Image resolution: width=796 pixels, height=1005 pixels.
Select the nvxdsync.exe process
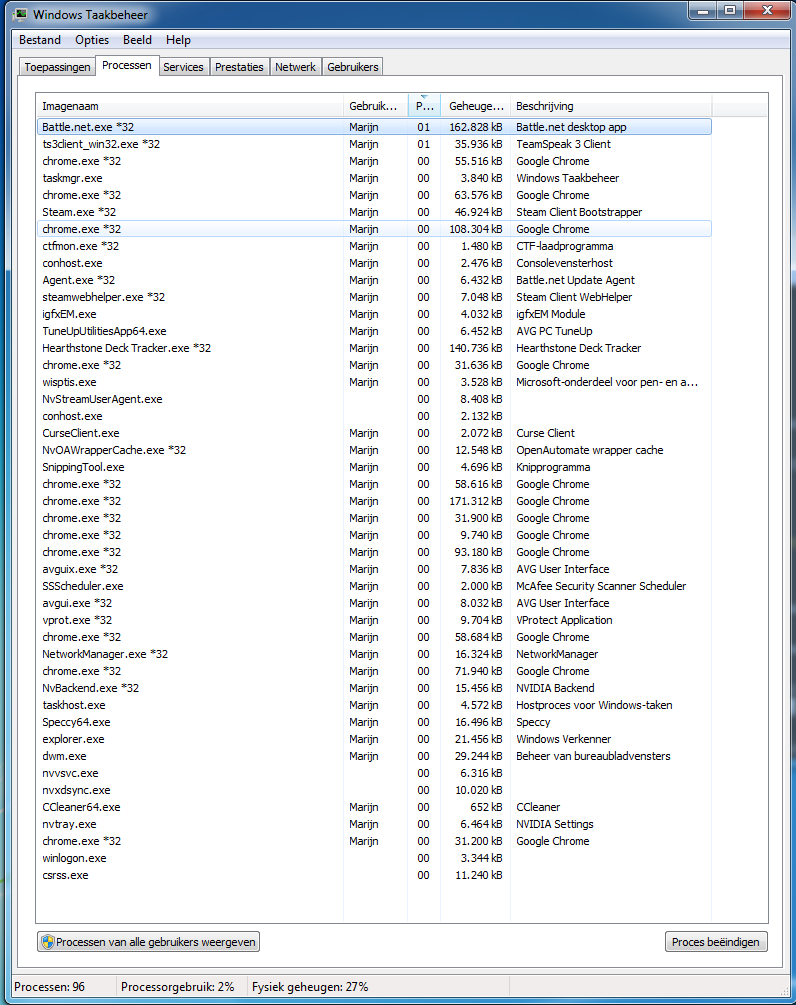374,790
